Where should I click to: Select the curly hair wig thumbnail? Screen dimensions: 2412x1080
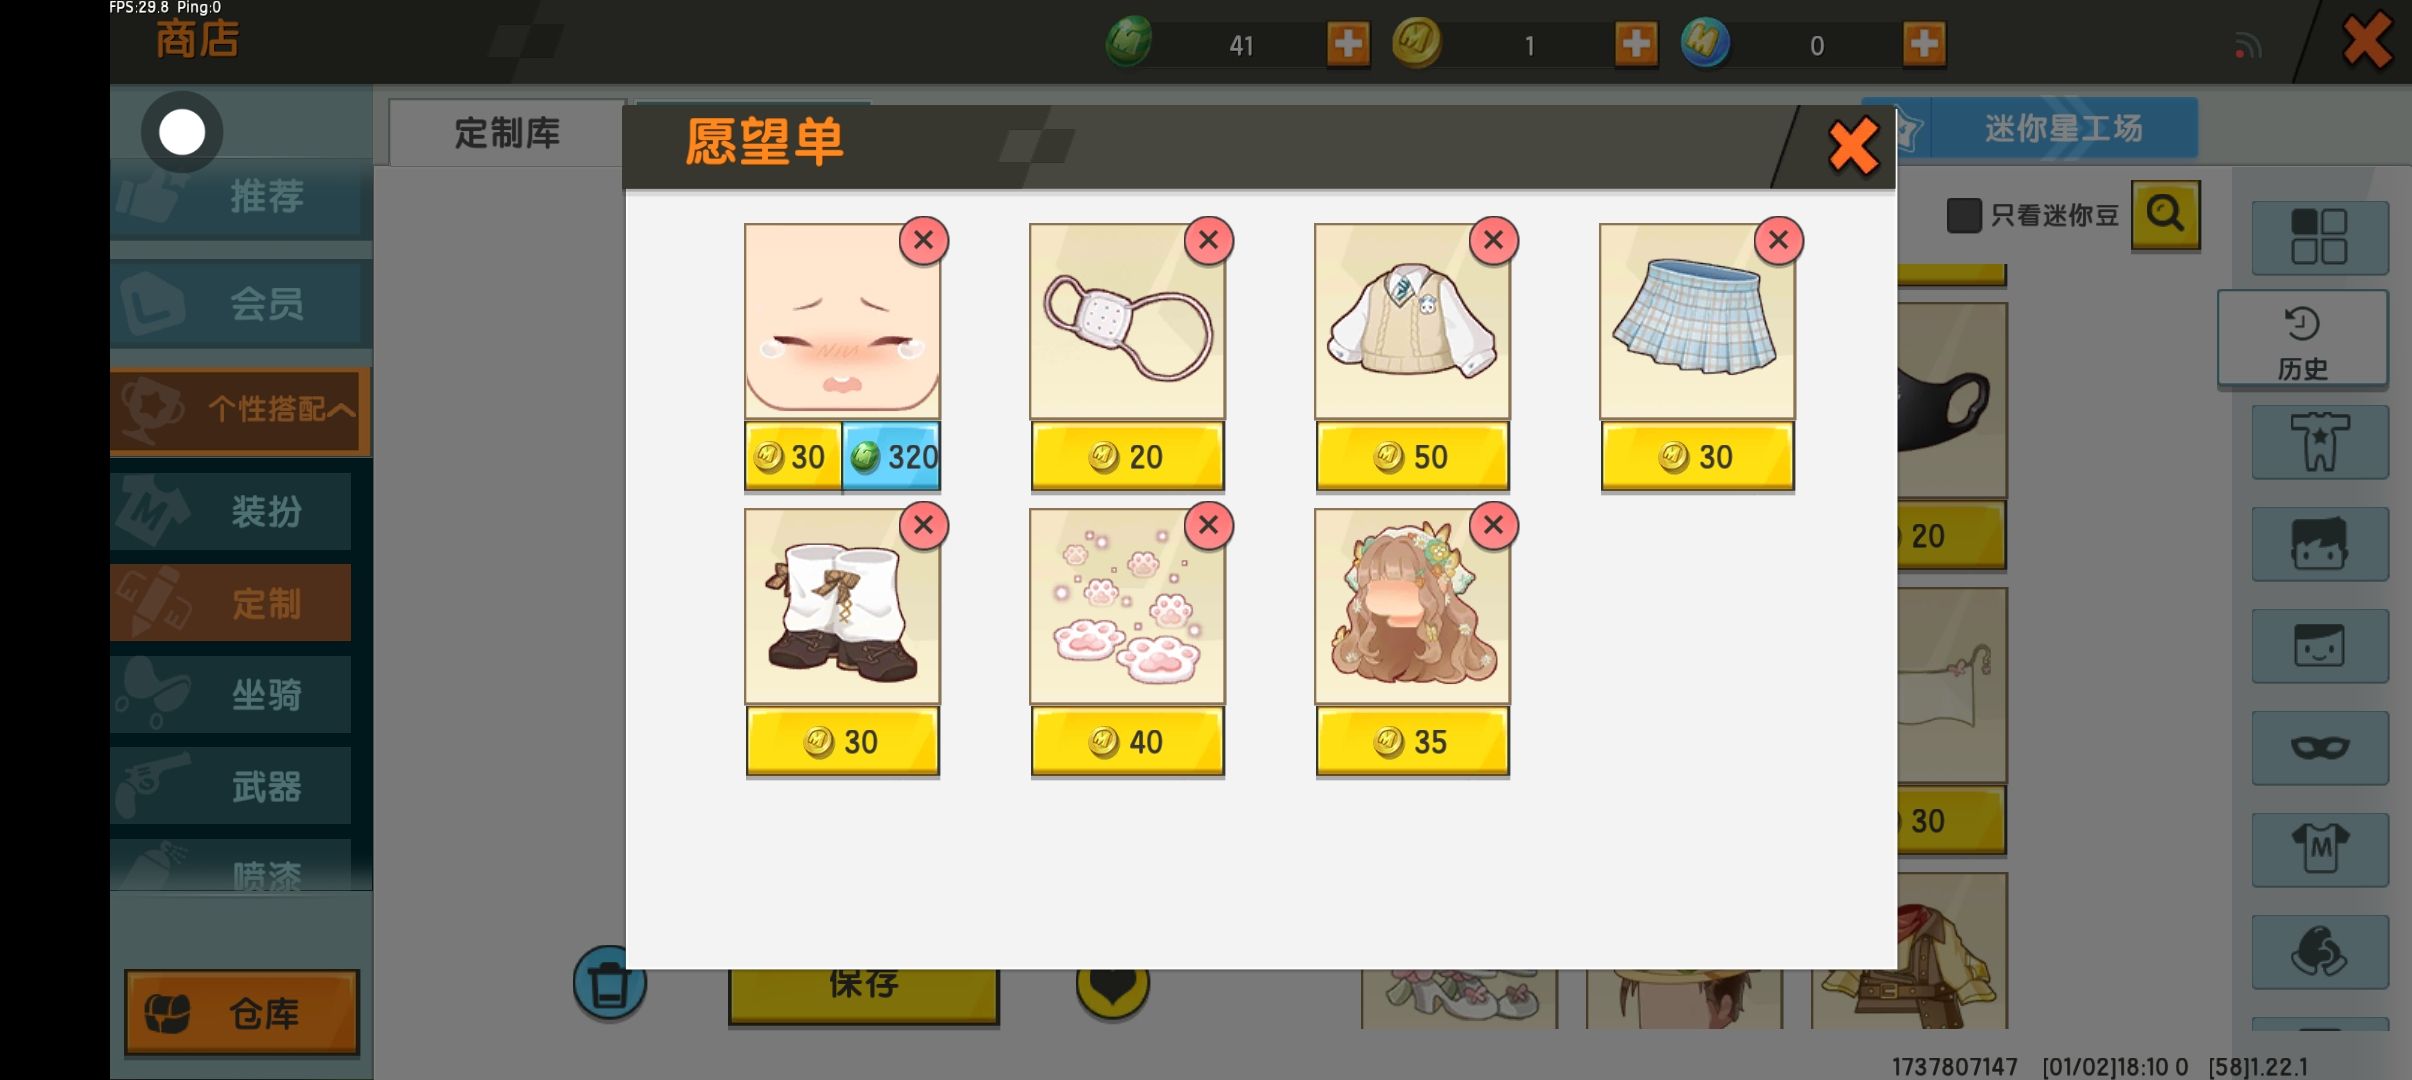(1412, 606)
